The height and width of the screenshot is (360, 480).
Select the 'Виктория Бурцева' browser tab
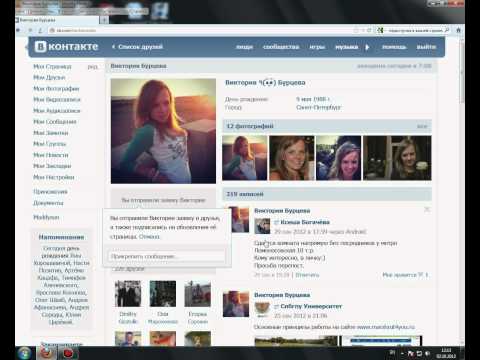point(57,20)
